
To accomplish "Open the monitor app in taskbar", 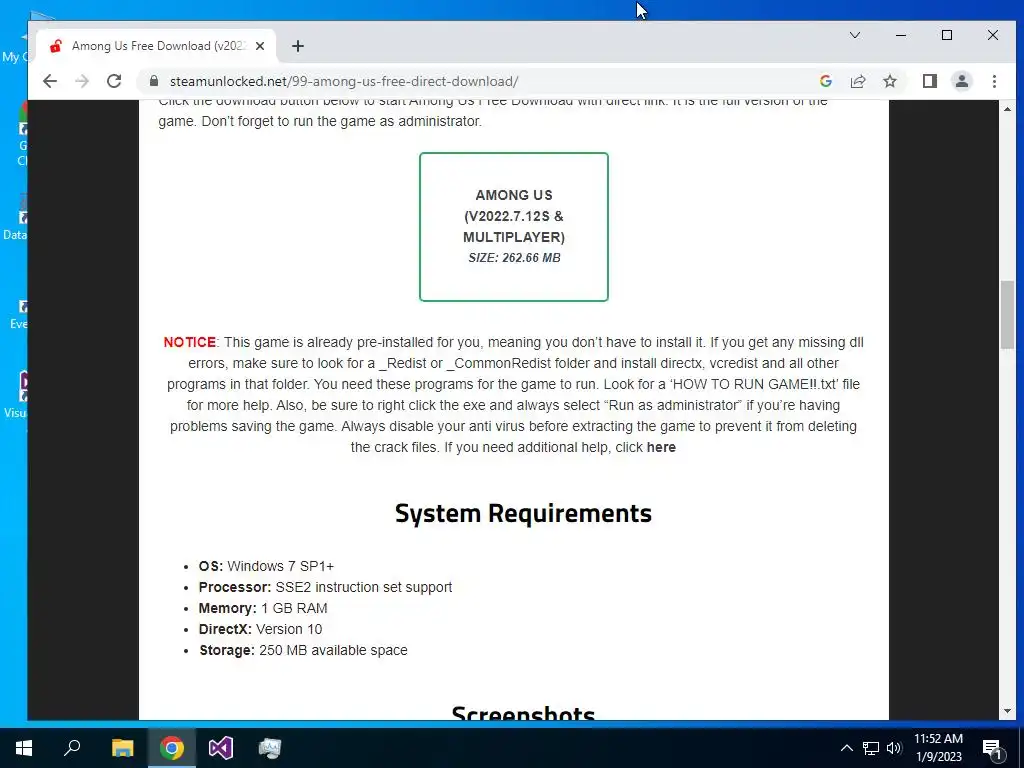I will pos(270,748).
